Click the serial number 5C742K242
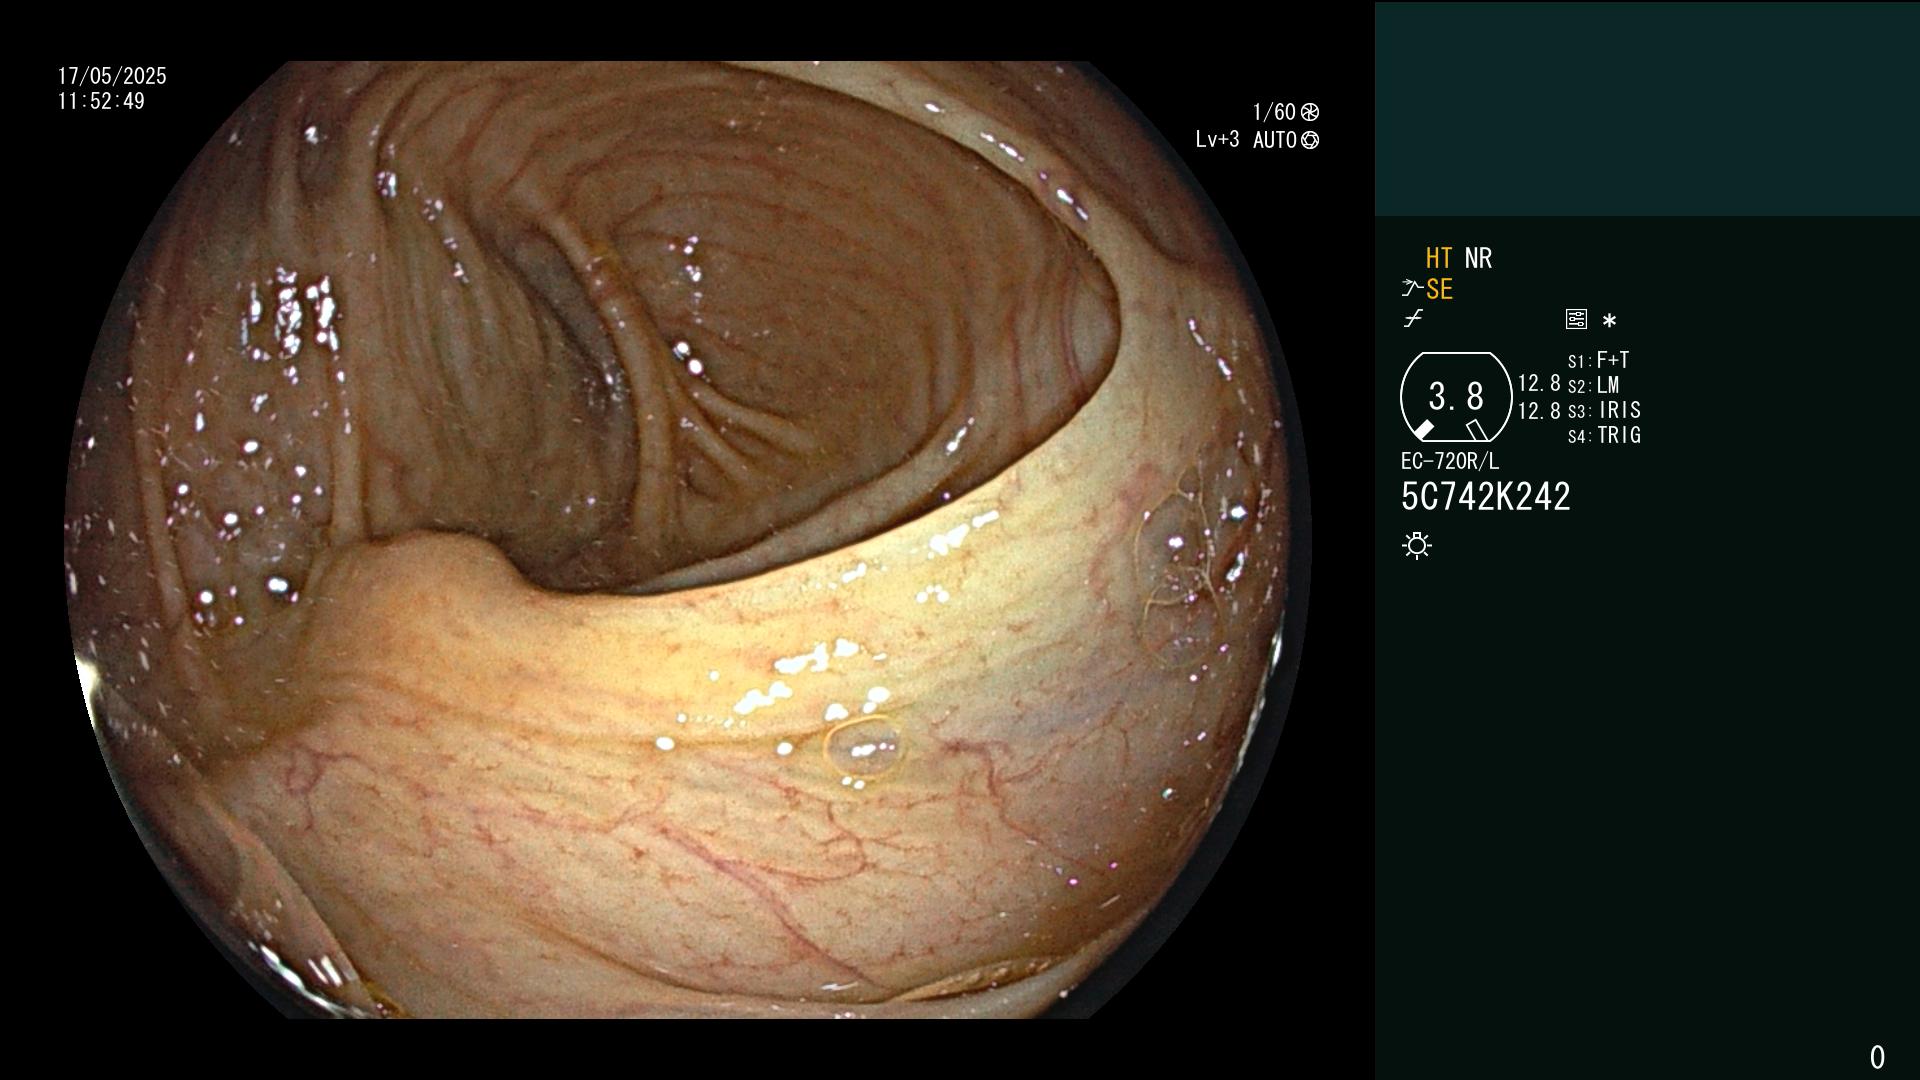The height and width of the screenshot is (1080, 1920). tap(1486, 497)
